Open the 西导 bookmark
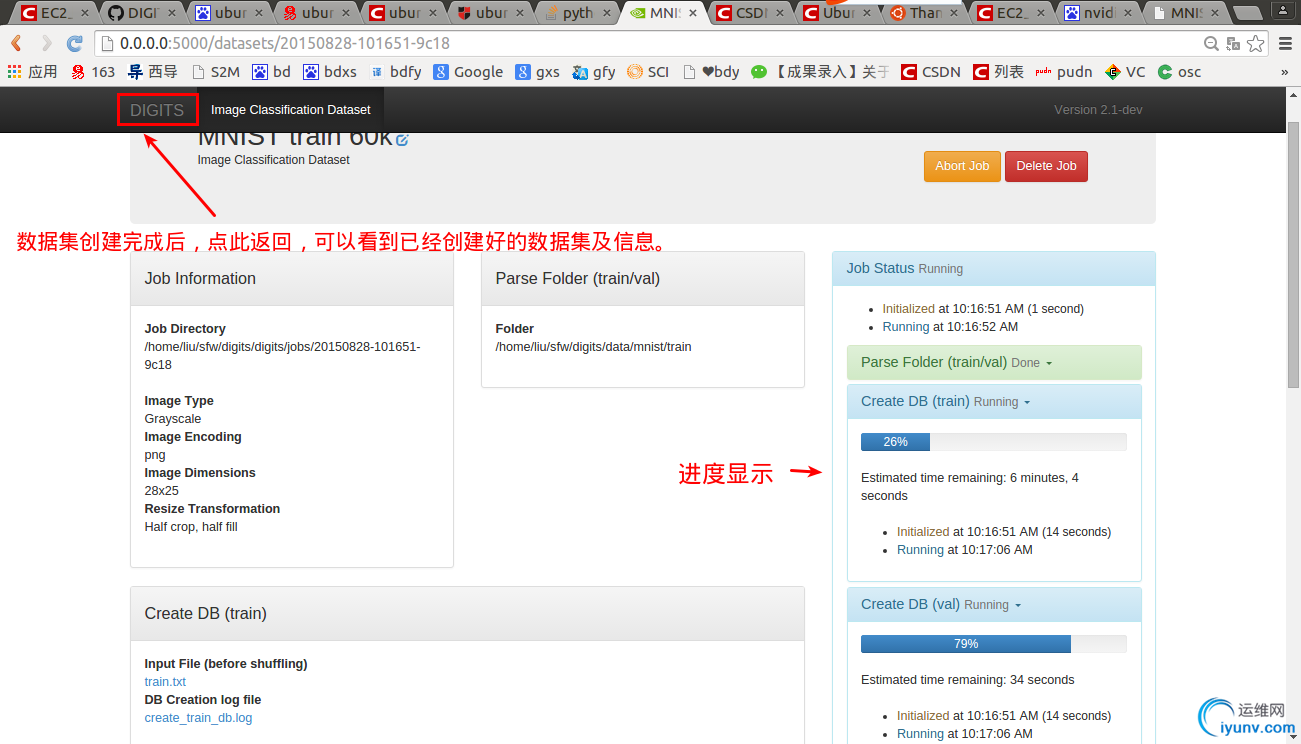Screen dimensions: 1301x744 point(152,72)
